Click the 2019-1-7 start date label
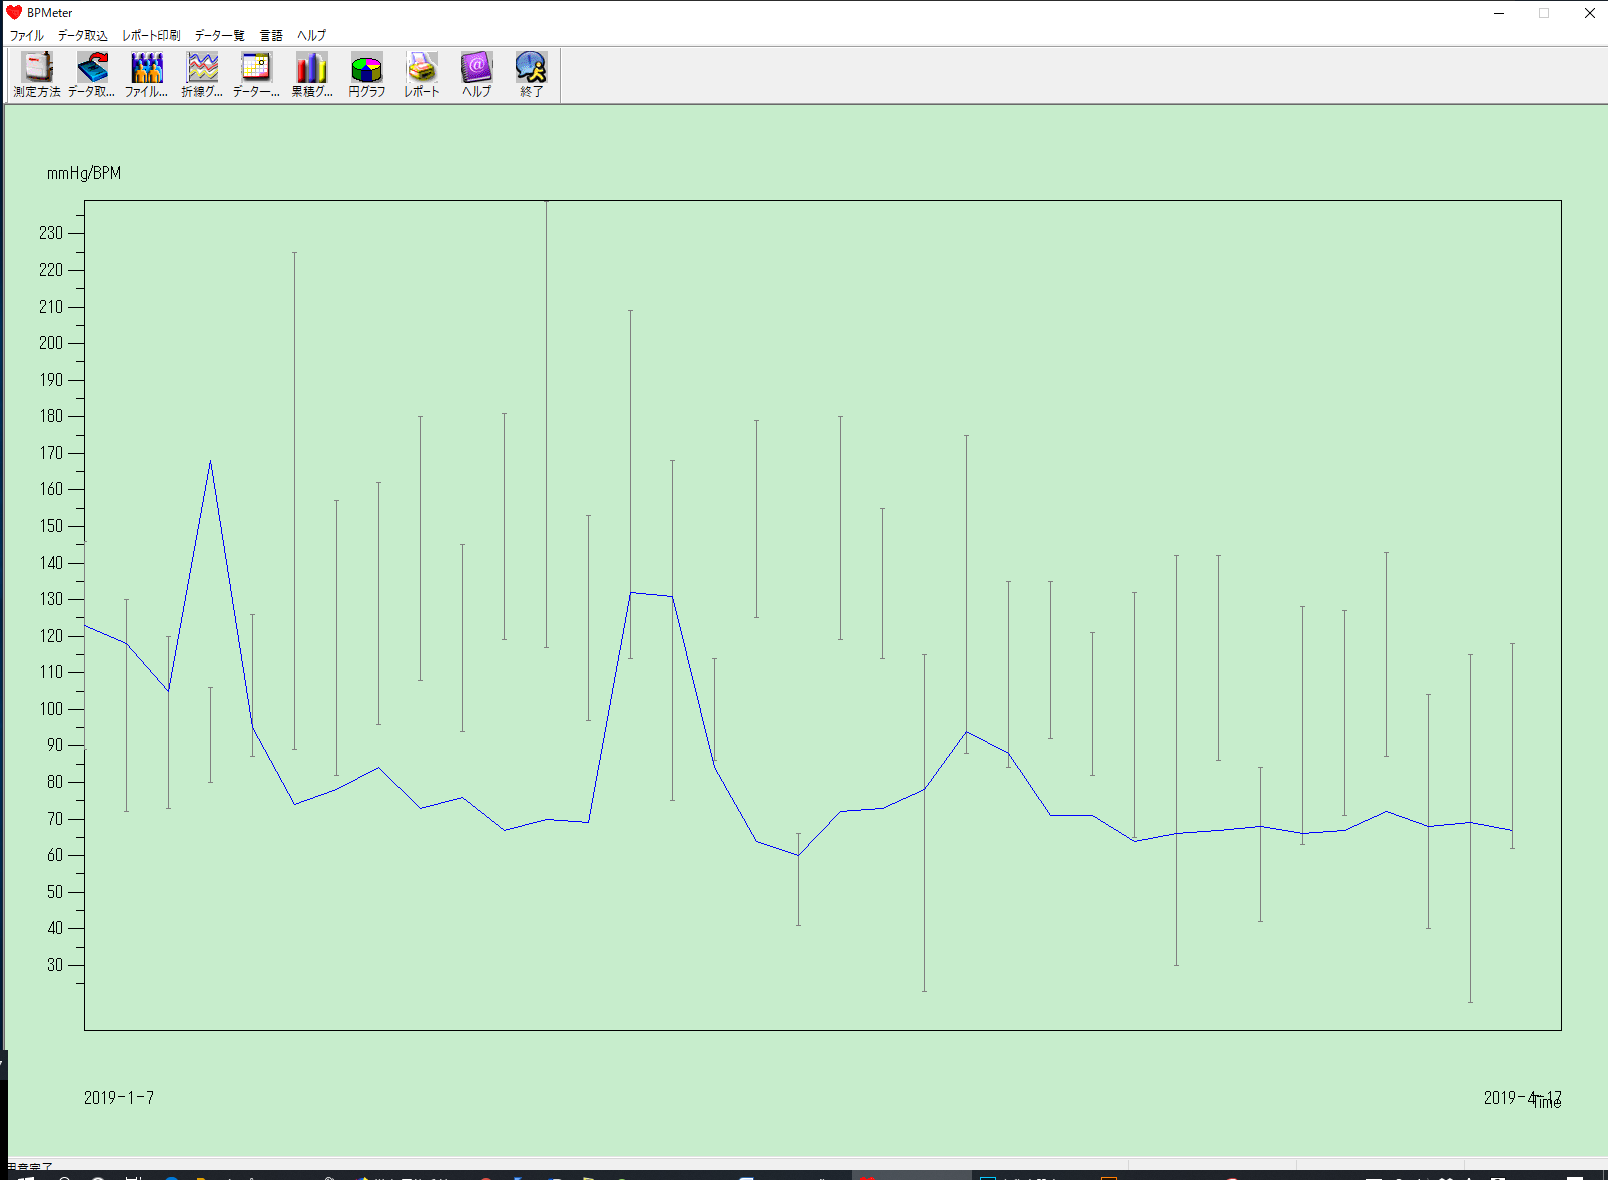 point(119,1098)
